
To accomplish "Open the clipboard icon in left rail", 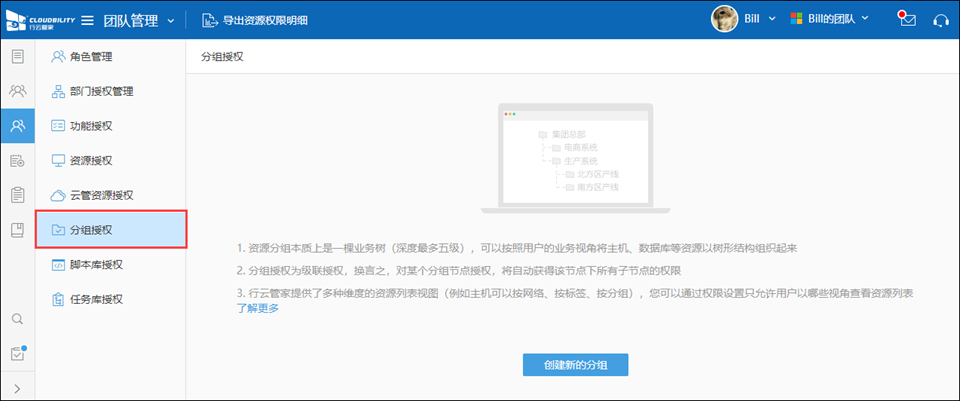I will click(17, 195).
